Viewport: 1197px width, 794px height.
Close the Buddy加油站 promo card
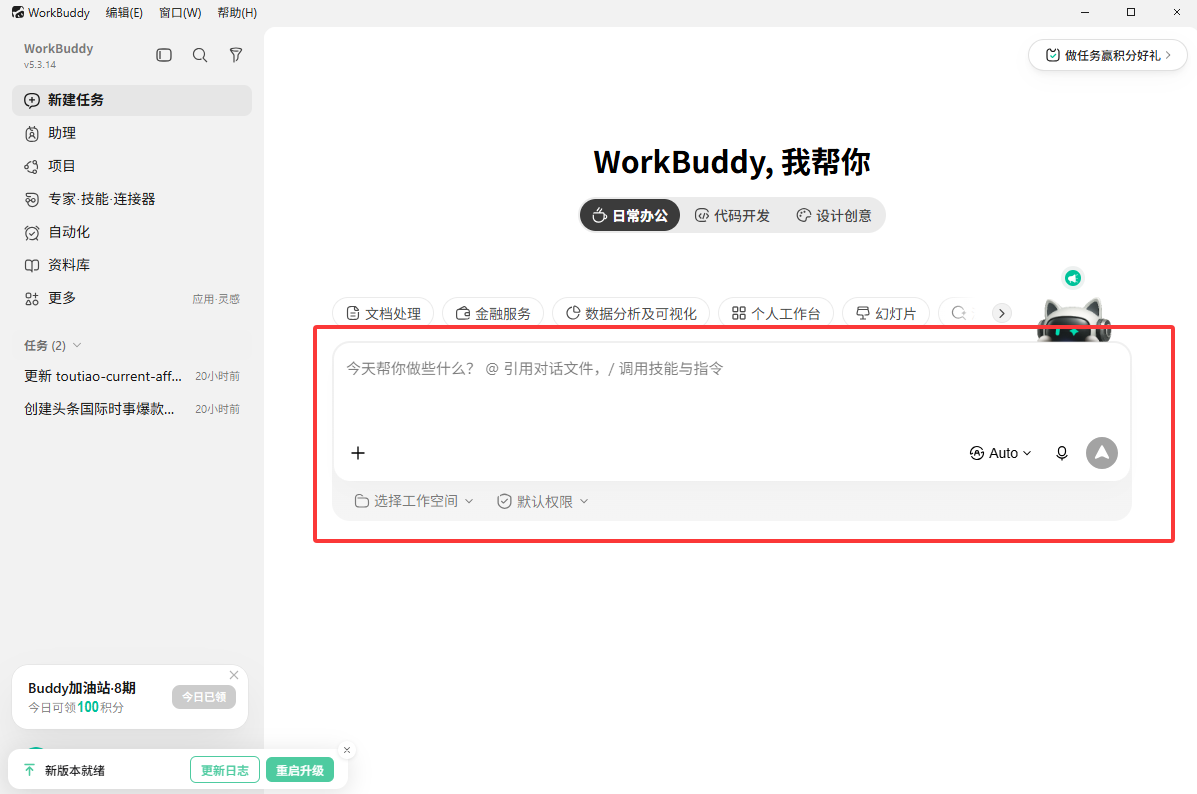coord(234,675)
